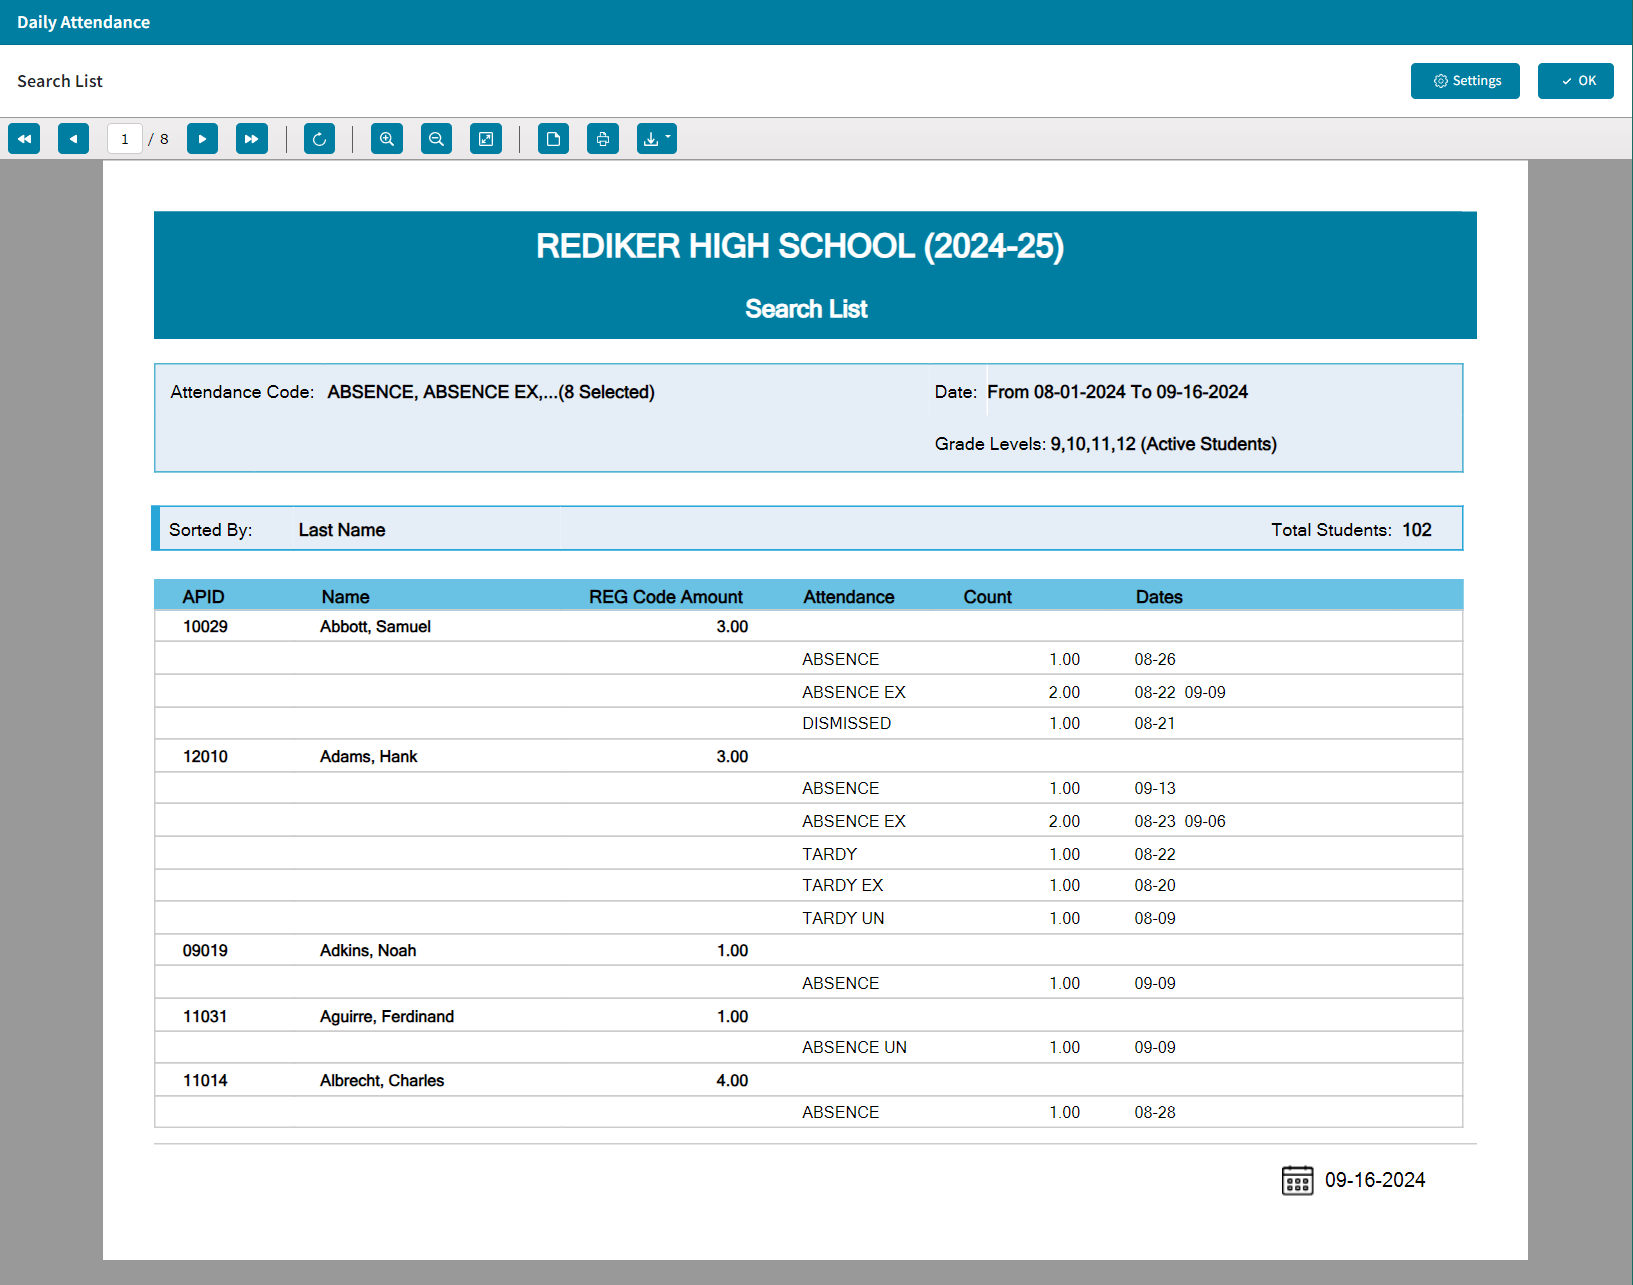
Task: Select the Dates column header
Action: pyautogui.click(x=1159, y=597)
